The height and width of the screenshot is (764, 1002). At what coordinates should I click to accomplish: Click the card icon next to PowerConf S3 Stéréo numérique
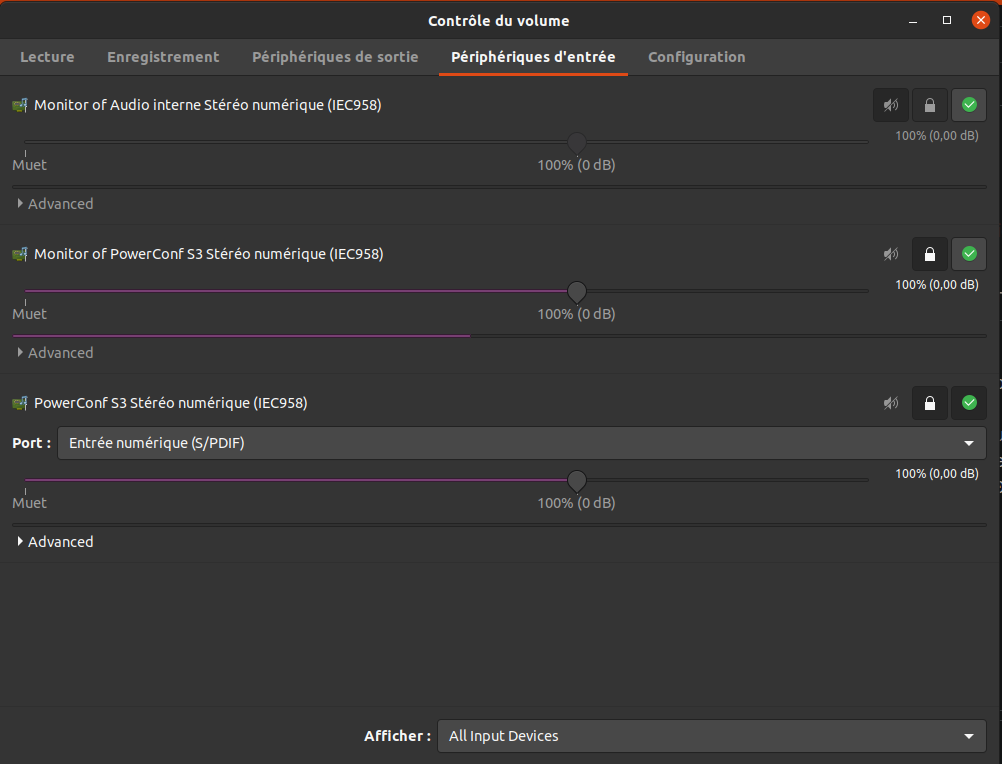tap(20, 403)
